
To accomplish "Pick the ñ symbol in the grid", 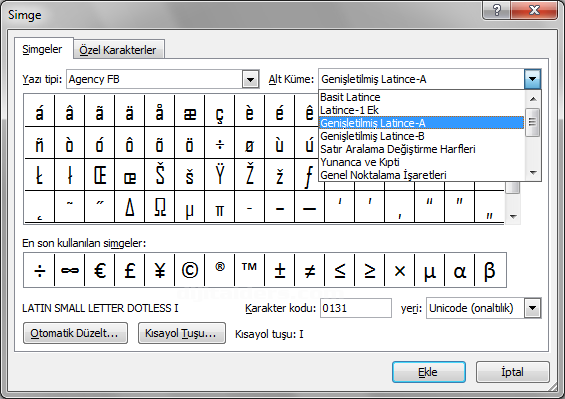I will pyautogui.click(x=40, y=143).
